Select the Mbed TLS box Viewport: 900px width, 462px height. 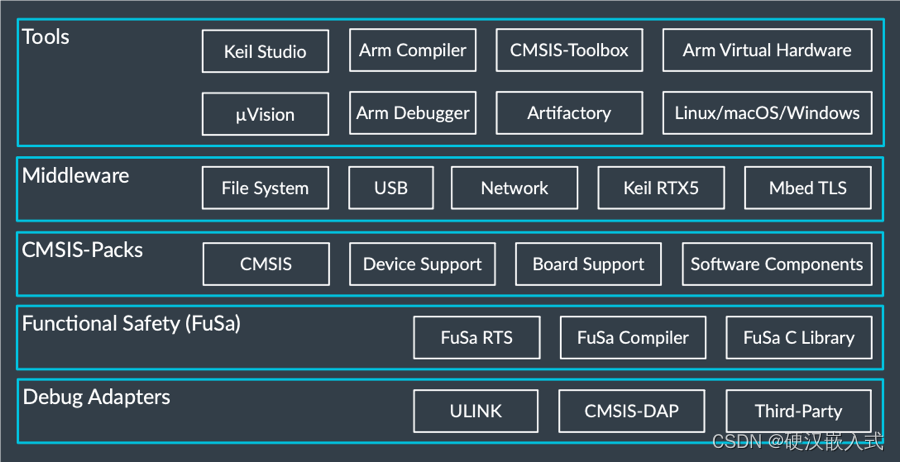pyautogui.click(x=808, y=188)
